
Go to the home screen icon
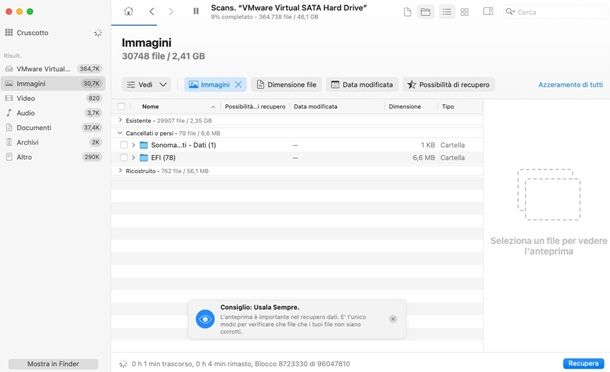(x=128, y=11)
